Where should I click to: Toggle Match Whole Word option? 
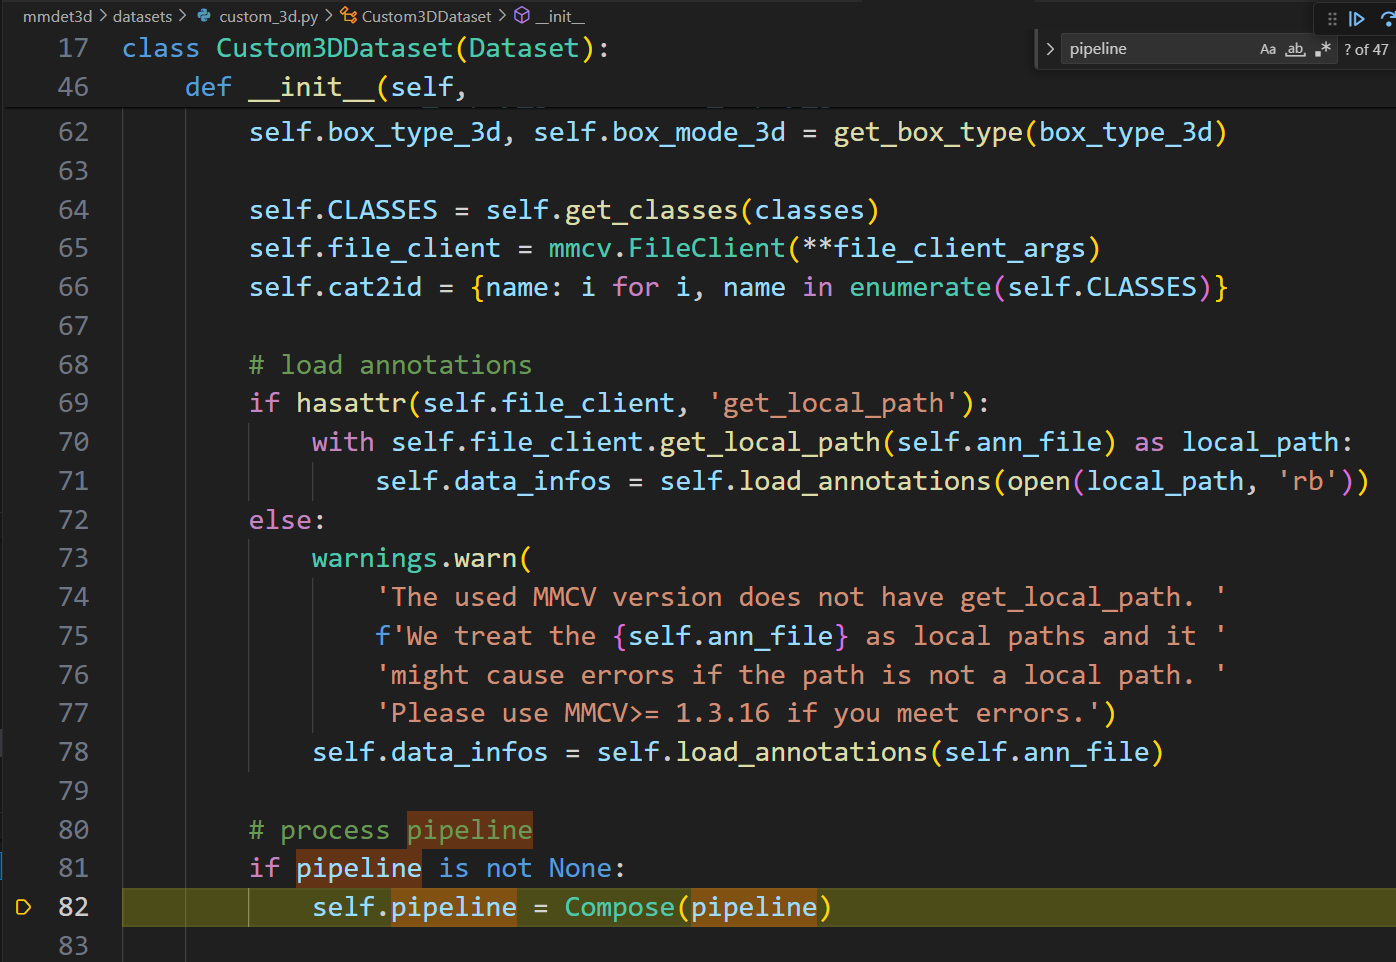click(x=1295, y=49)
